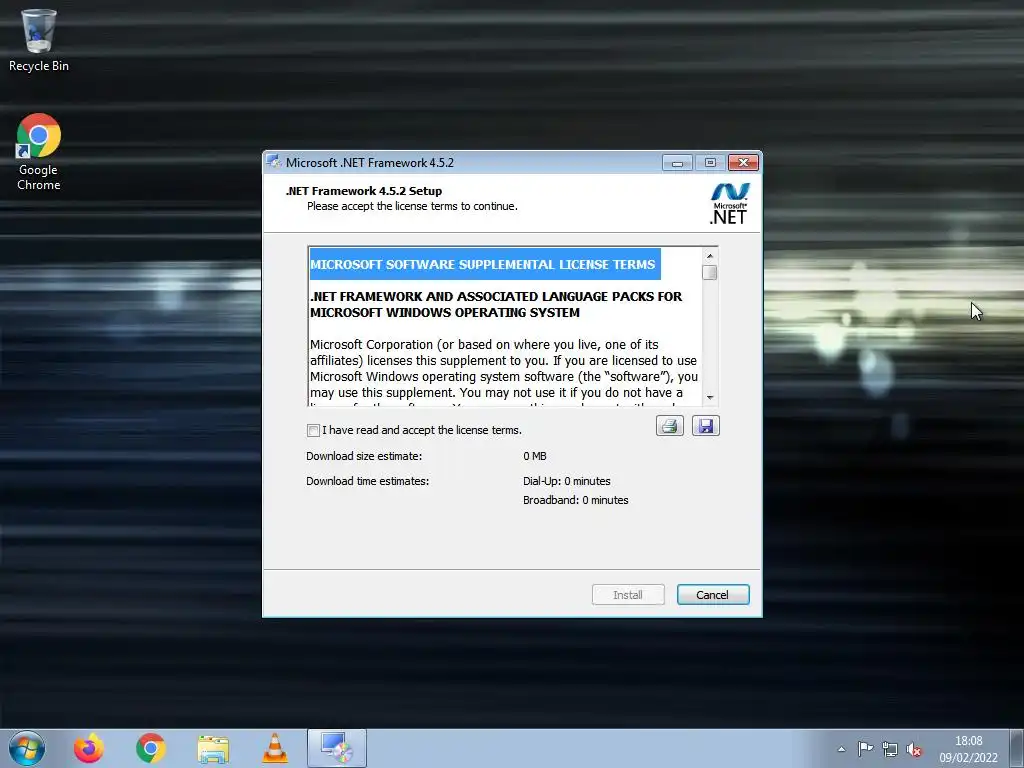Screen dimensions: 1024x768
Task: Grab the license text scrollbar thumb
Action: (x=710, y=272)
